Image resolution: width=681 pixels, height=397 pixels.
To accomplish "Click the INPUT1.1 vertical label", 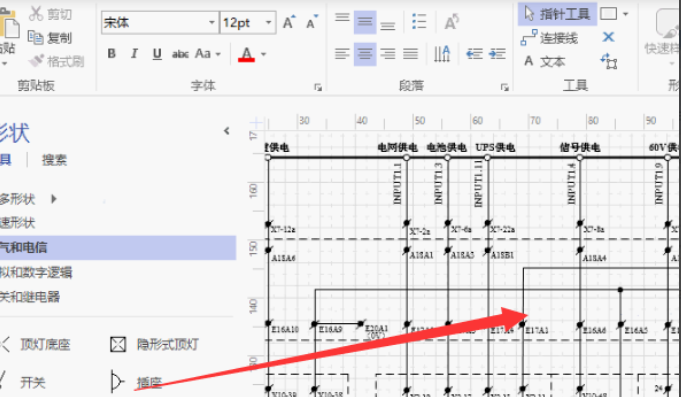I will pos(397,184).
